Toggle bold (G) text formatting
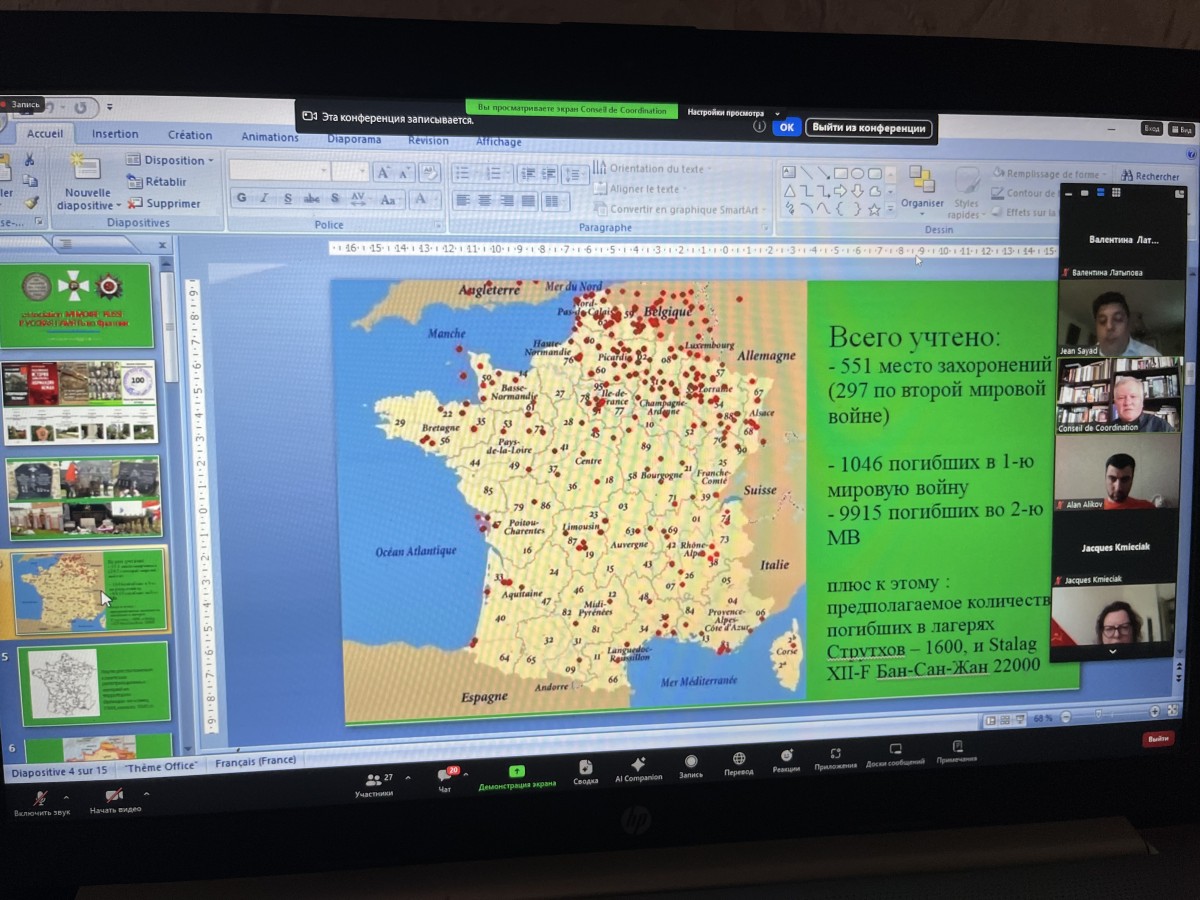Image resolution: width=1200 pixels, height=900 pixels. 241,198
